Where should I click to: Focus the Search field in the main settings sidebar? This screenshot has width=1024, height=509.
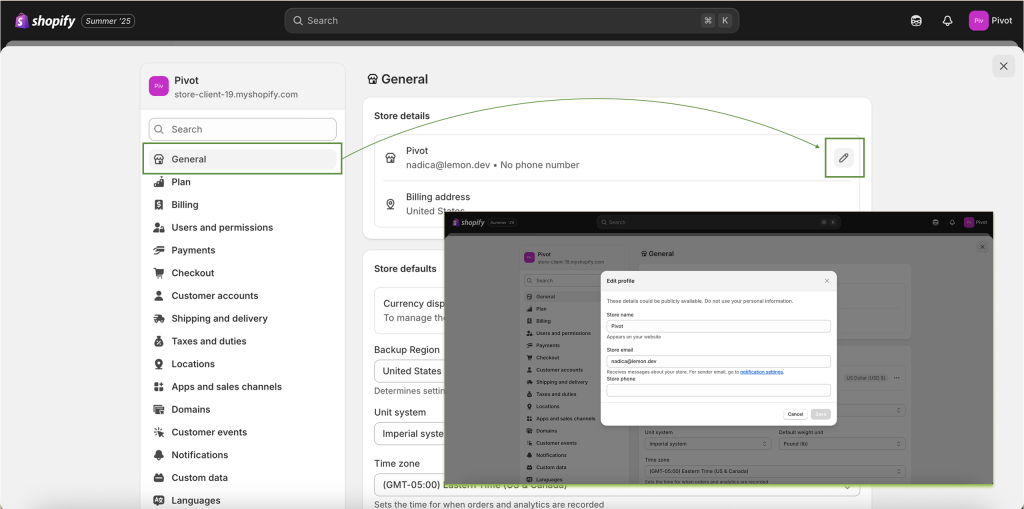tap(242, 129)
